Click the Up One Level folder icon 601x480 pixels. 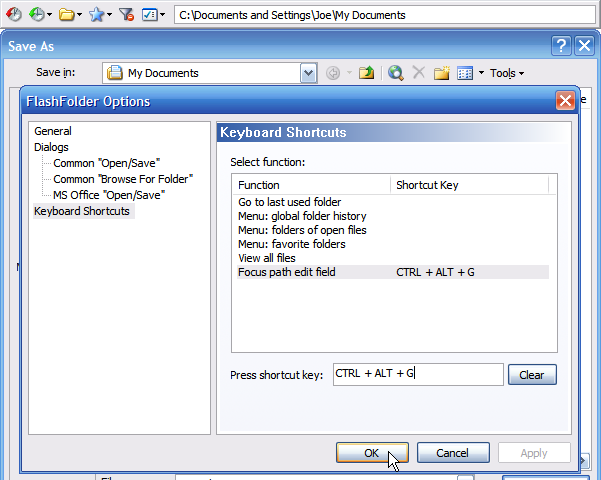click(367, 73)
